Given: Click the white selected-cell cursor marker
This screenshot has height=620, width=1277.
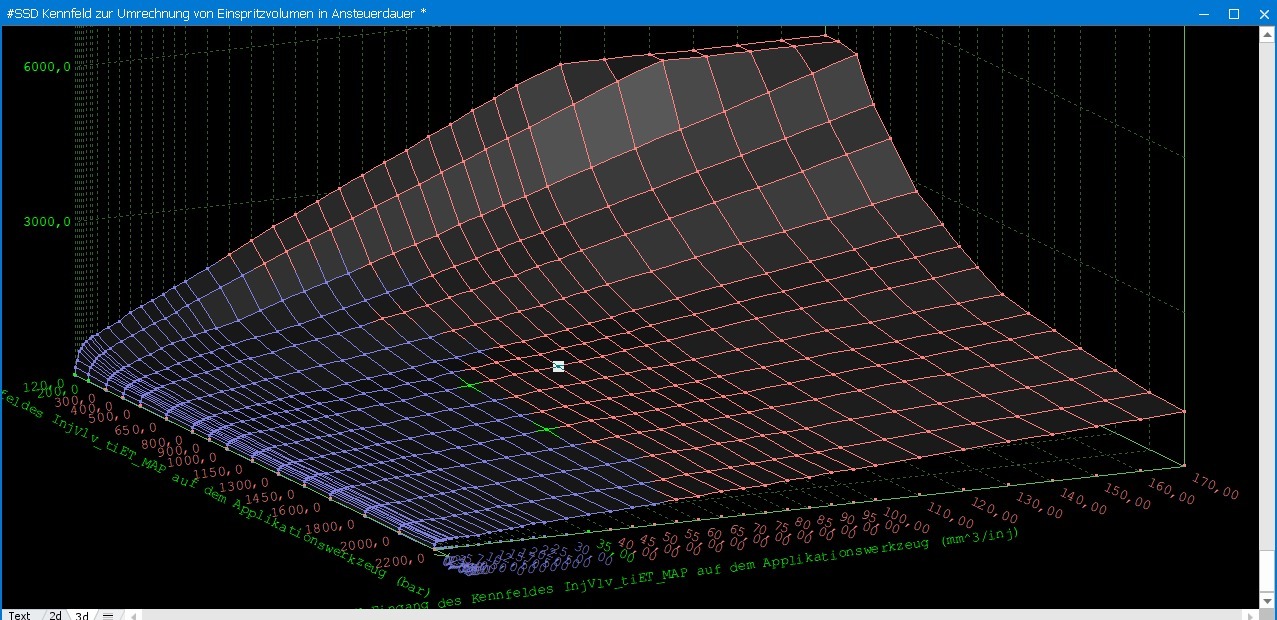Looking at the screenshot, I should [x=558, y=367].
